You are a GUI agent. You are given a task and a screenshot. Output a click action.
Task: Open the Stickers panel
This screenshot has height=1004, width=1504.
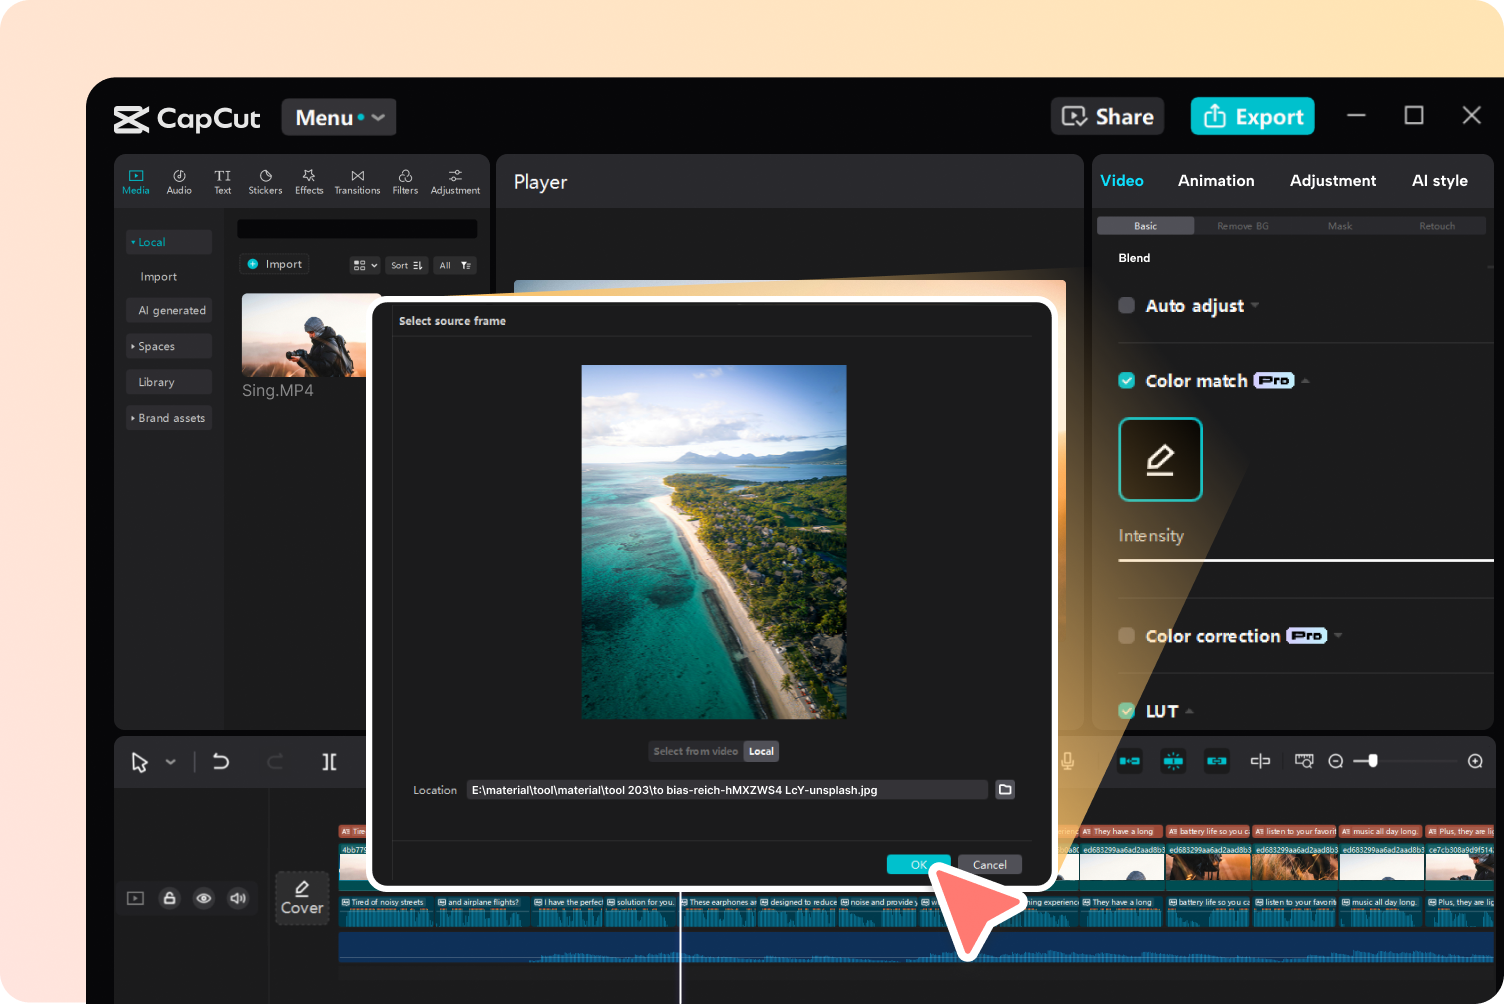[x=265, y=181]
